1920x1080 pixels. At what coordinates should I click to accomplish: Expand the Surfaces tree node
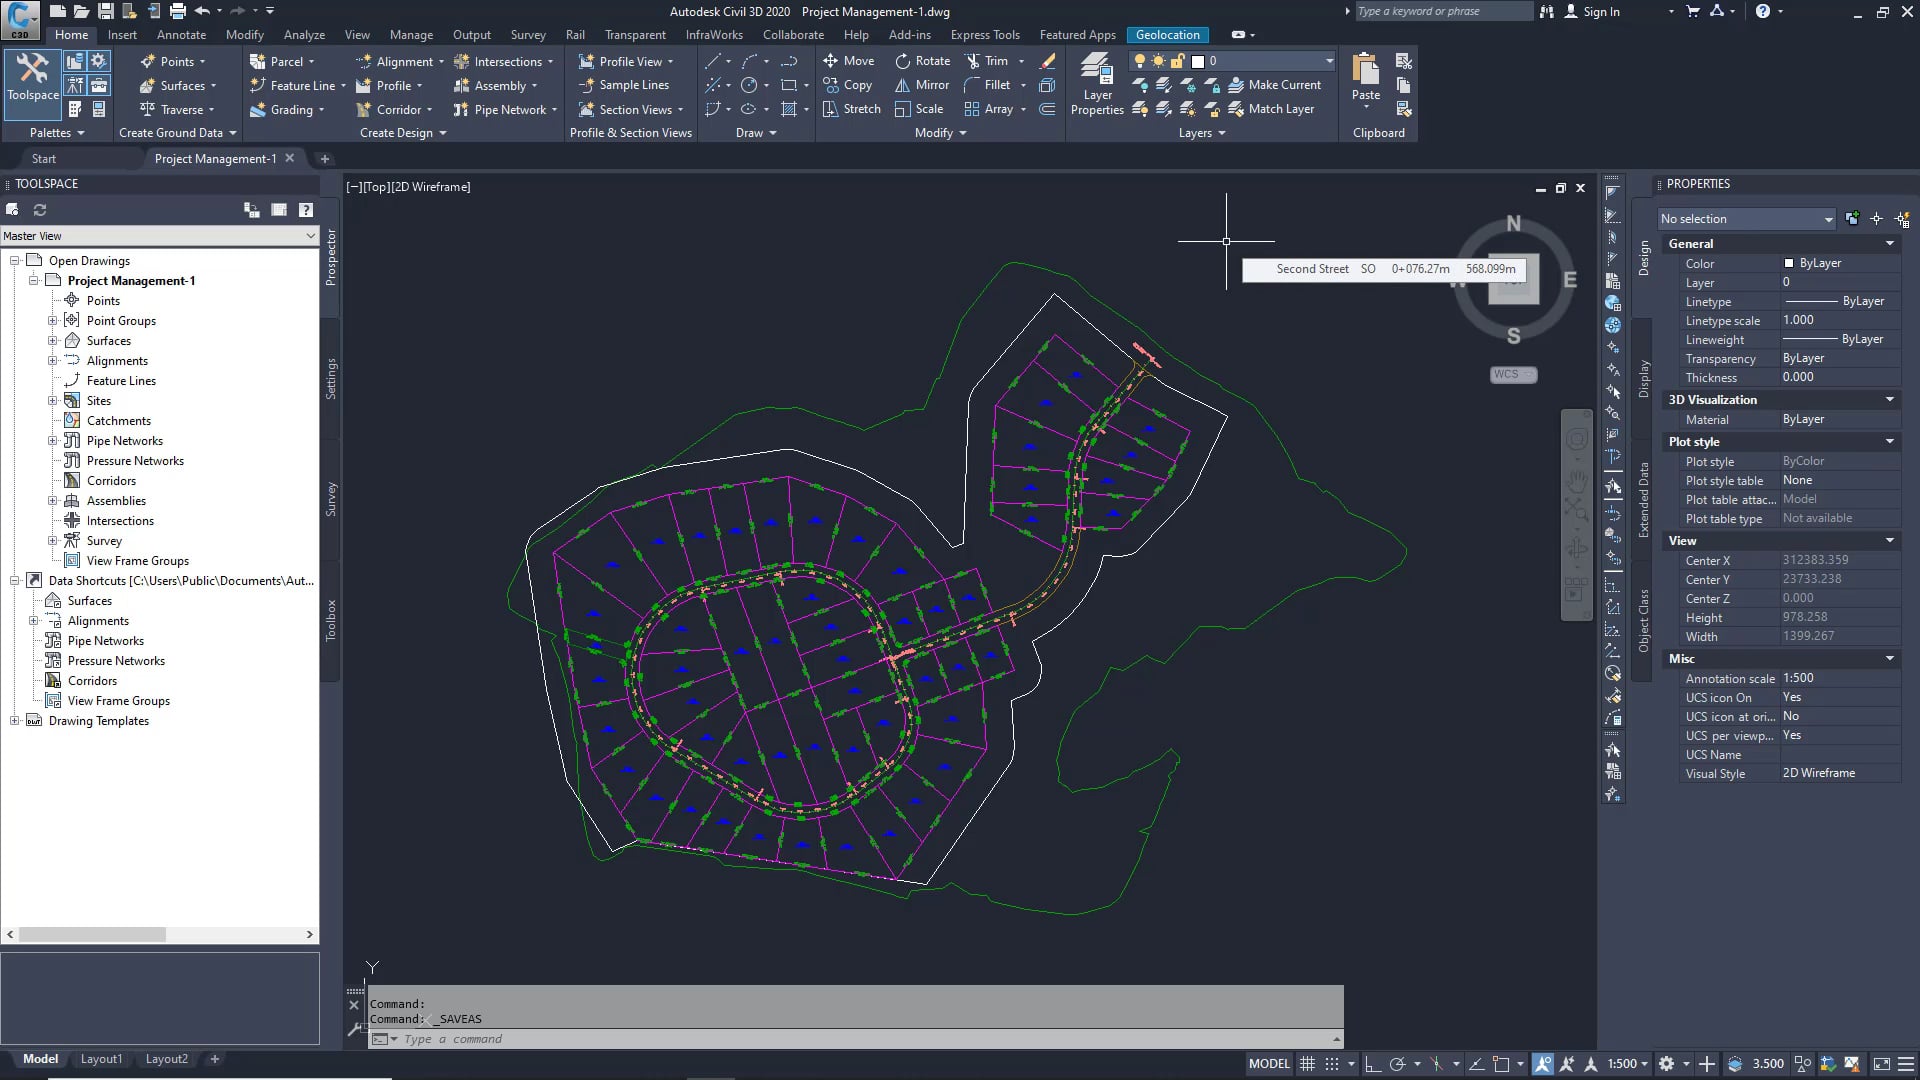[x=53, y=341]
